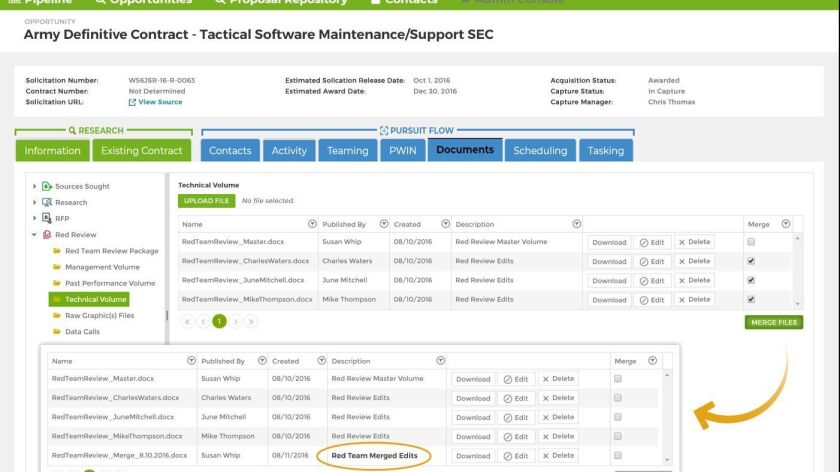Open Documents tab

click(465, 149)
